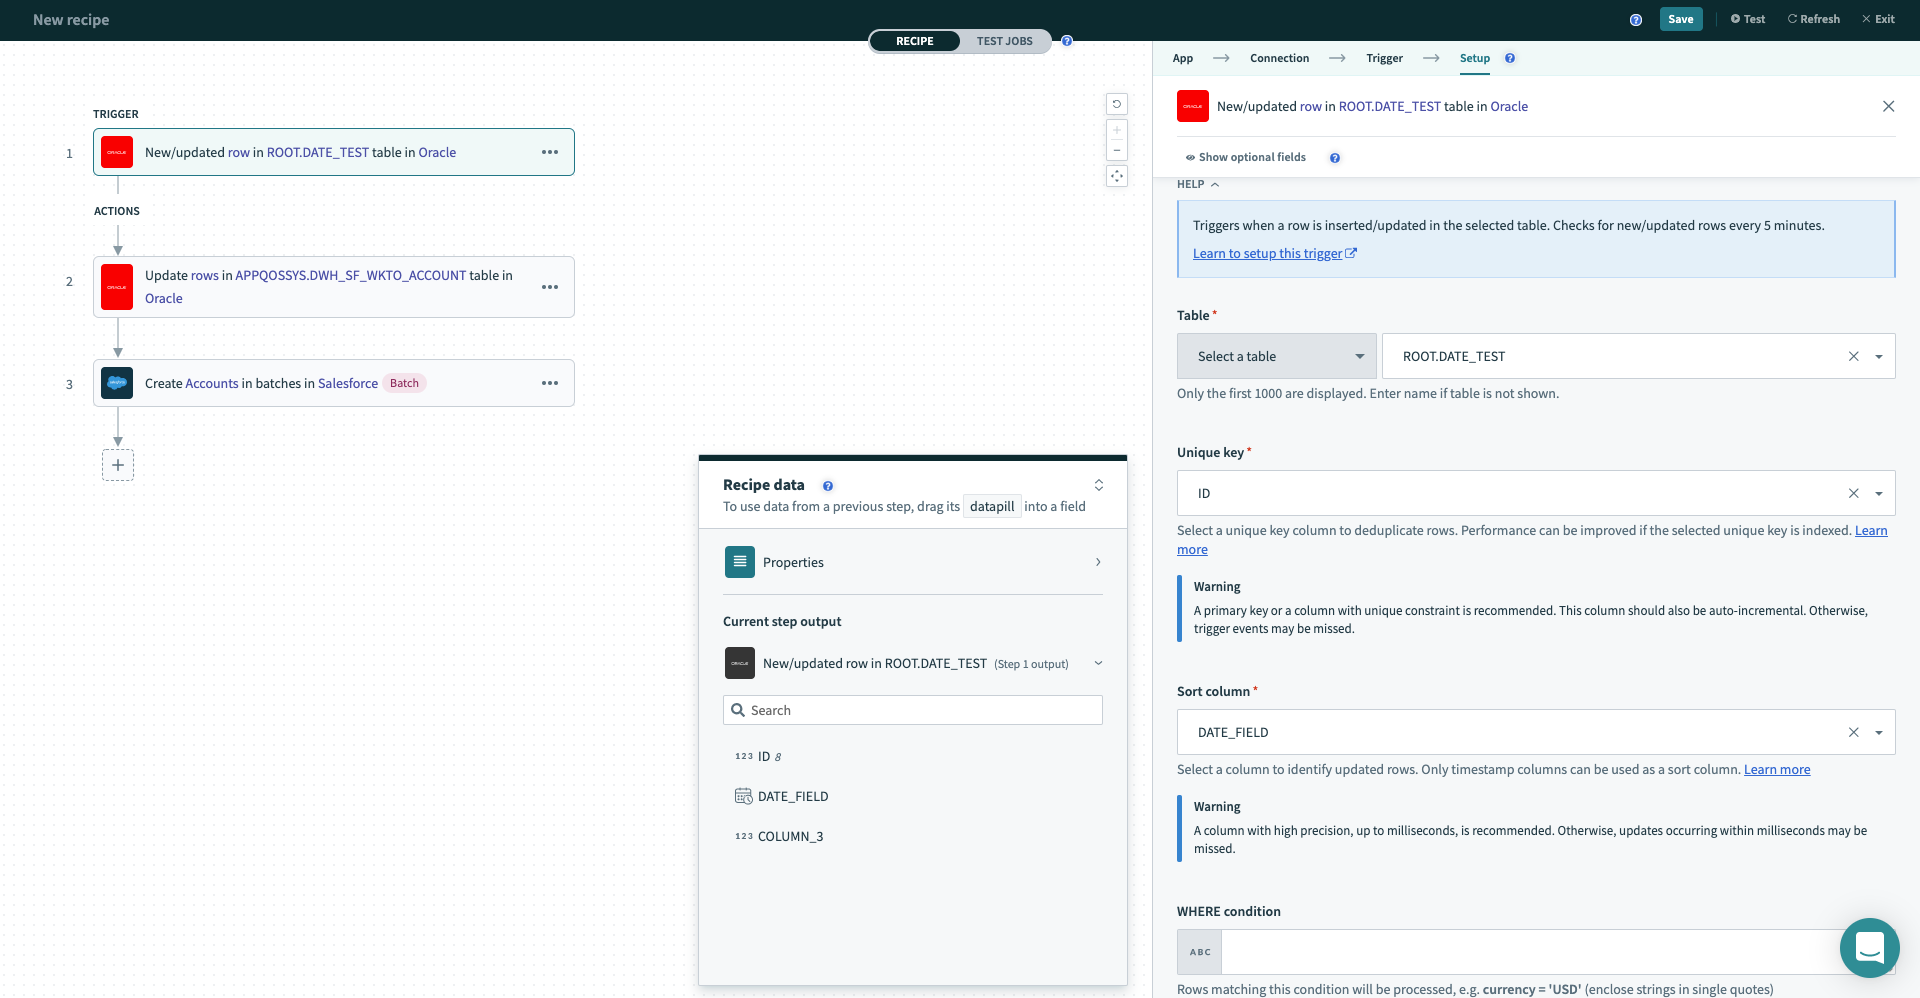
Task: Go to the Trigger tab
Action: point(1384,58)
